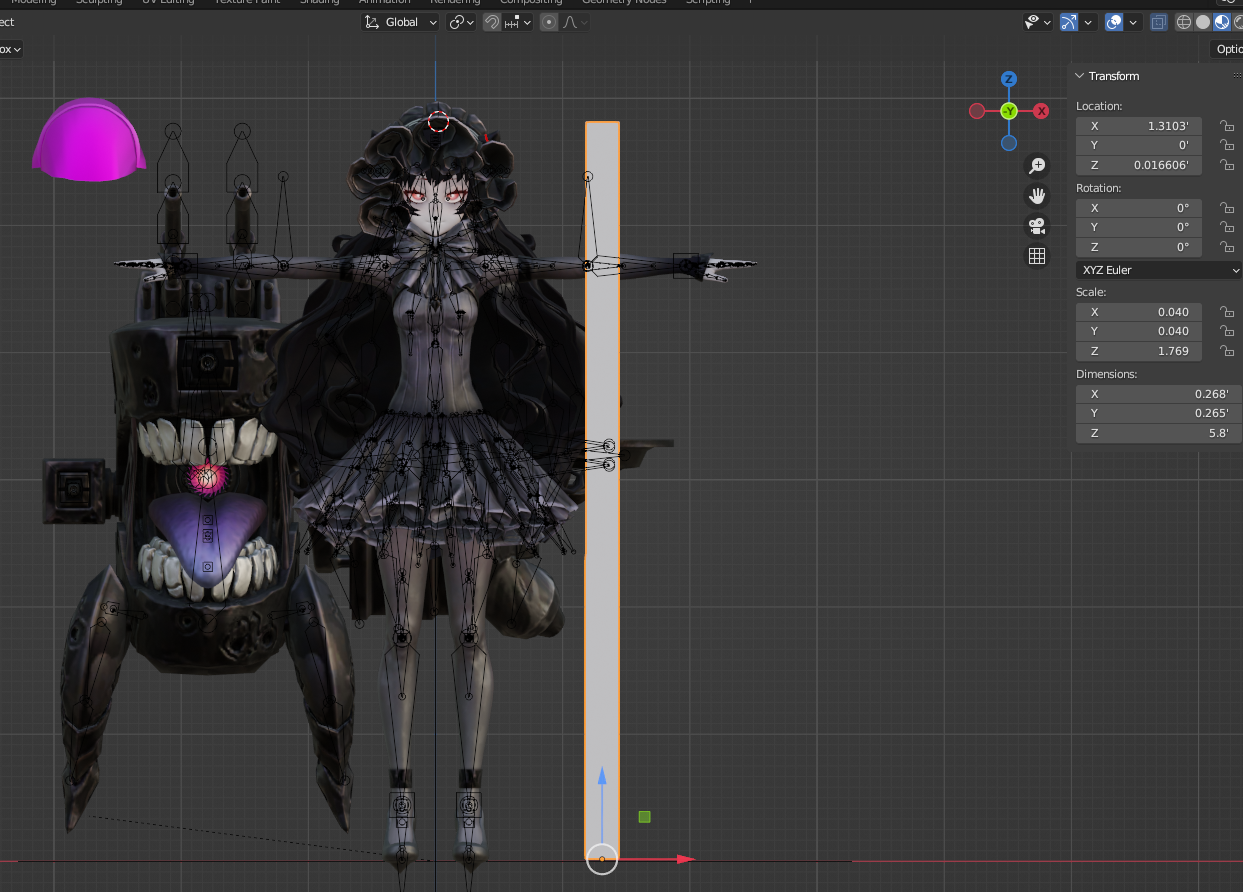Toggle camera view with the camera icon
This screenshot has height=892, width=1243.
1037,226
